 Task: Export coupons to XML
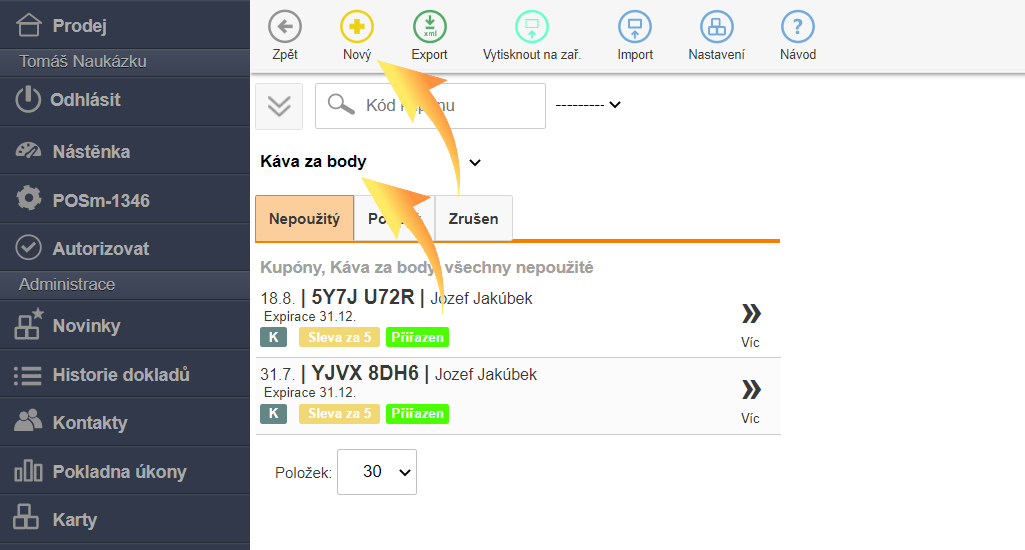430,27
